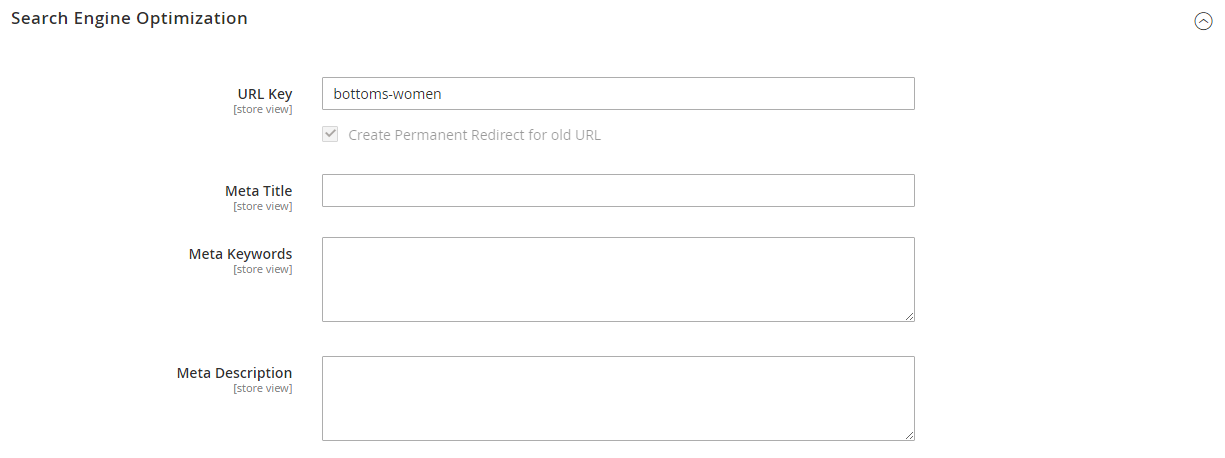Collapse section with the circular chevron icon
Viewport: 1225px width, 458px height.
click(1203, 21)
